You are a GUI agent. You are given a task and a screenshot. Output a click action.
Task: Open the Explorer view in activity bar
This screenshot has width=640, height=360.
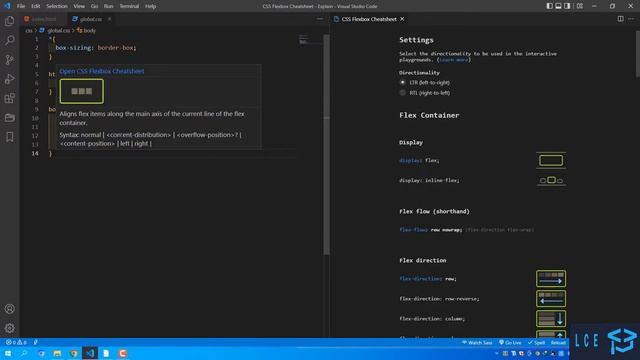coord(9,21)
